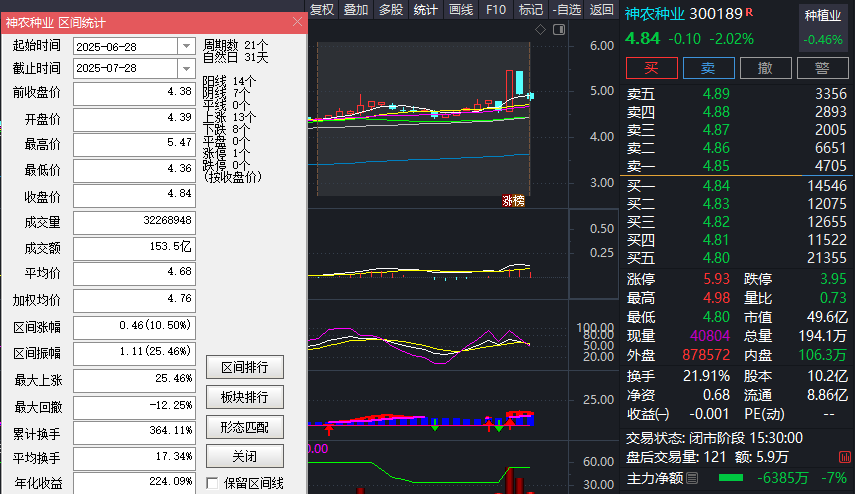Click the 返回 toolbar item

[601, 10]
